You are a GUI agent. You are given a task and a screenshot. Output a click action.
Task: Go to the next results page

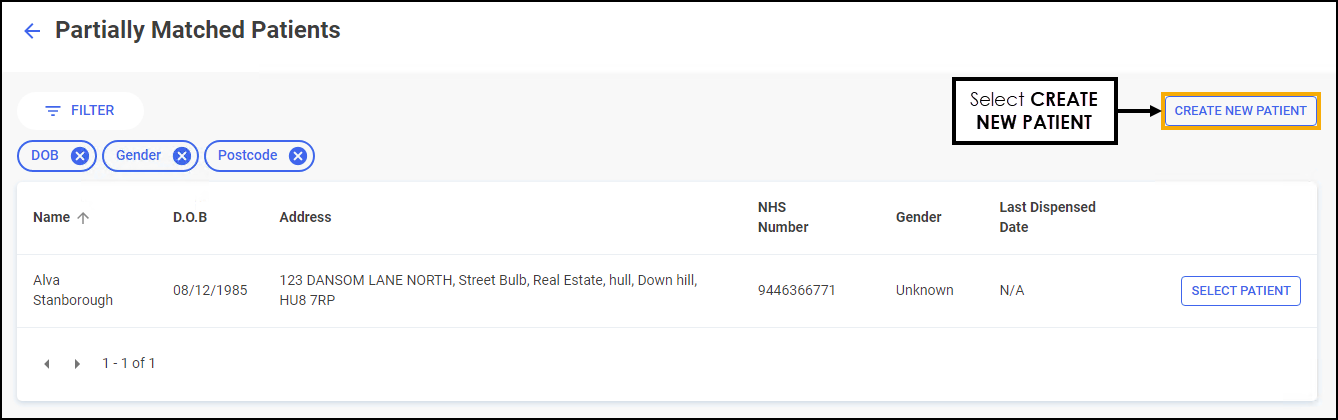tap(77, 364)
